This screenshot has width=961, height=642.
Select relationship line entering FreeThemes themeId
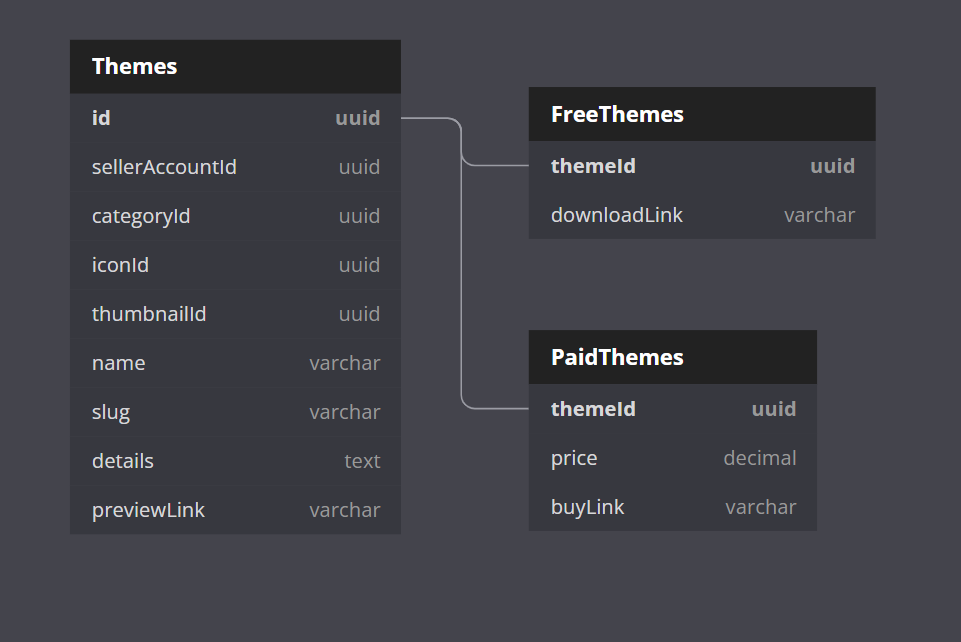[x=497, y=165]
